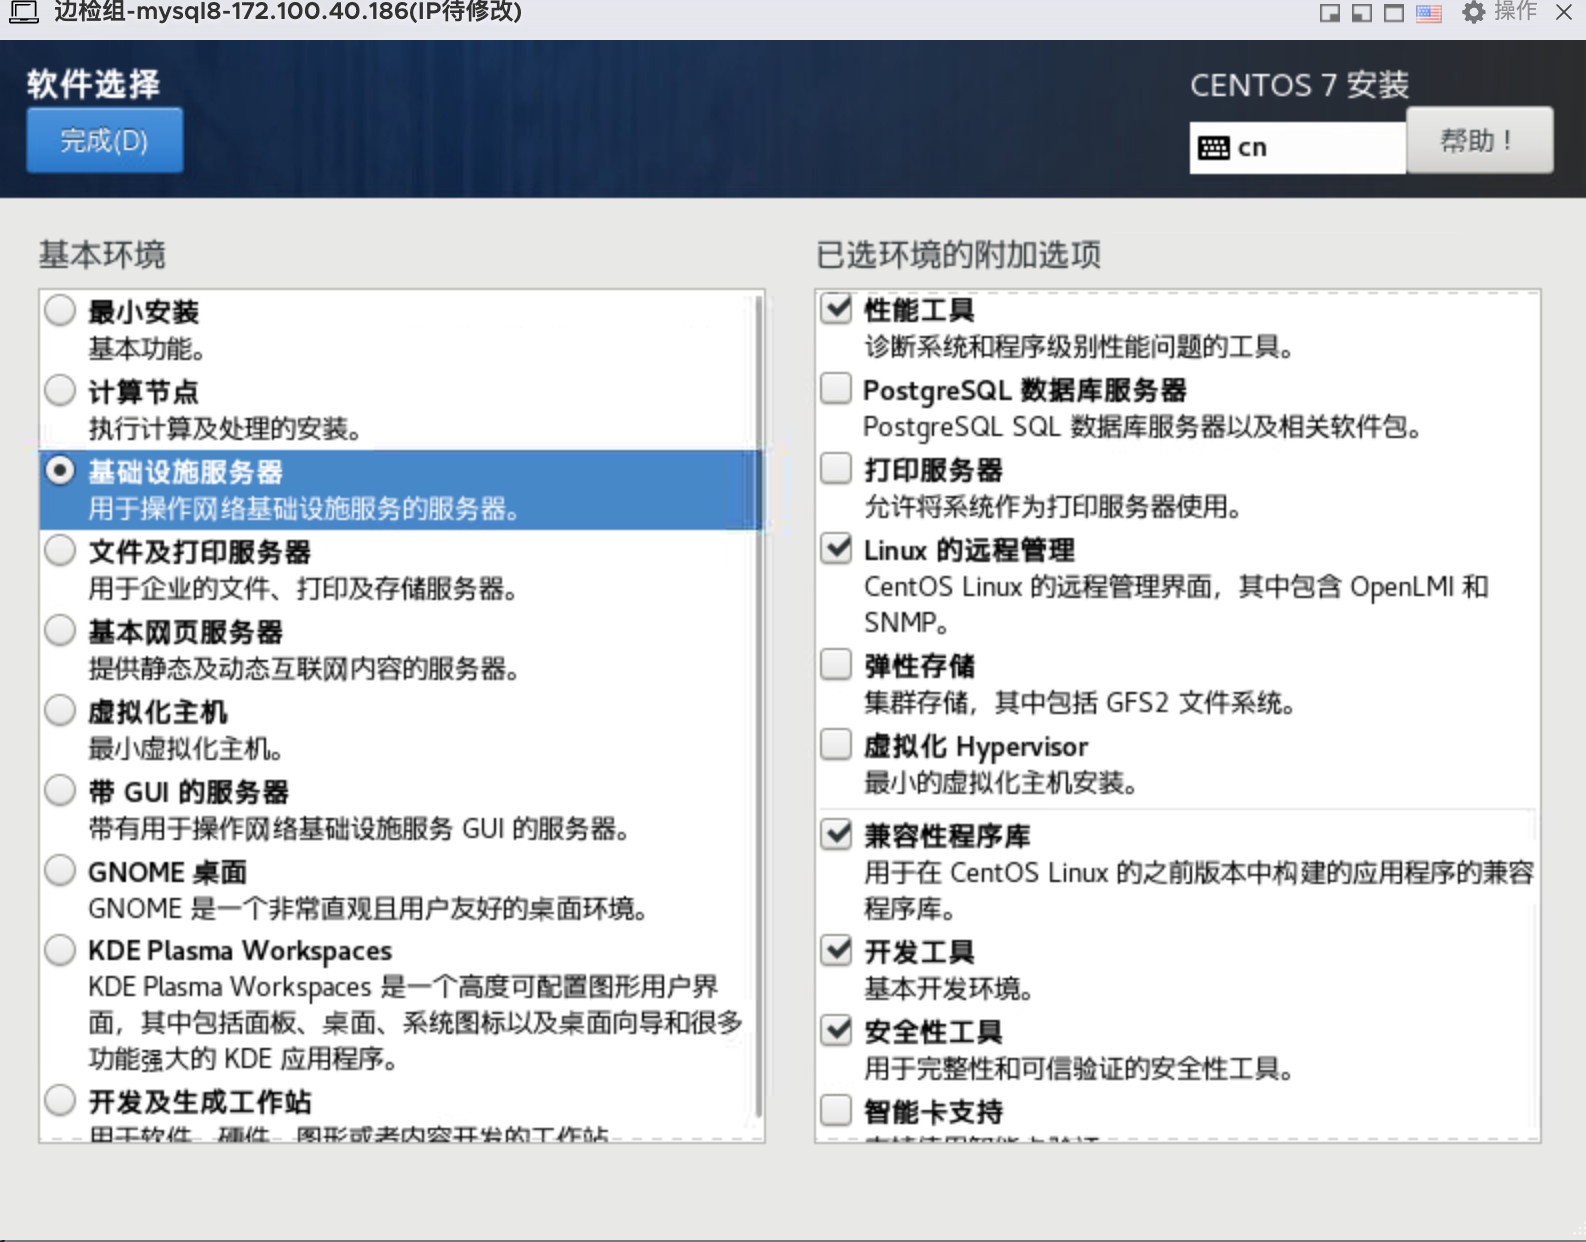Viewport: 1586px width, 1242px height.
Task: Open the 操作 gear menu
Action: pyautogui.click(x=1499, y=12)
